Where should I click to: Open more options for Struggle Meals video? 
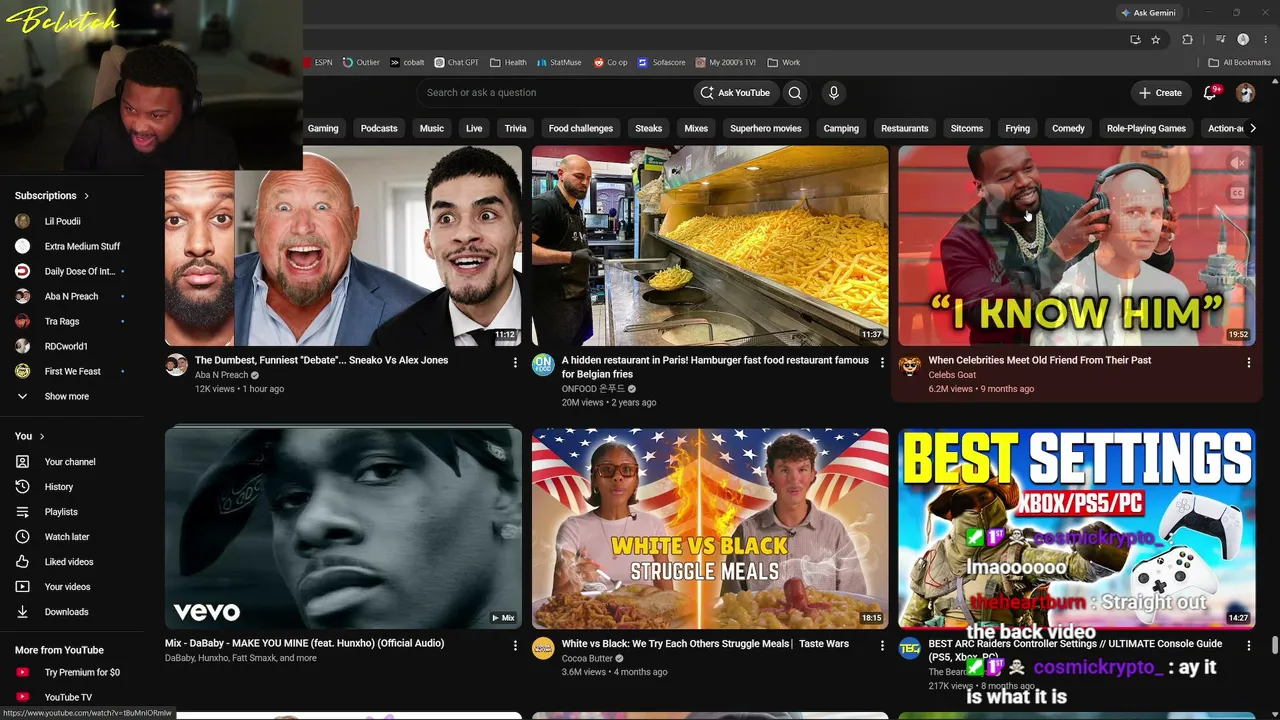click(882, 646)
